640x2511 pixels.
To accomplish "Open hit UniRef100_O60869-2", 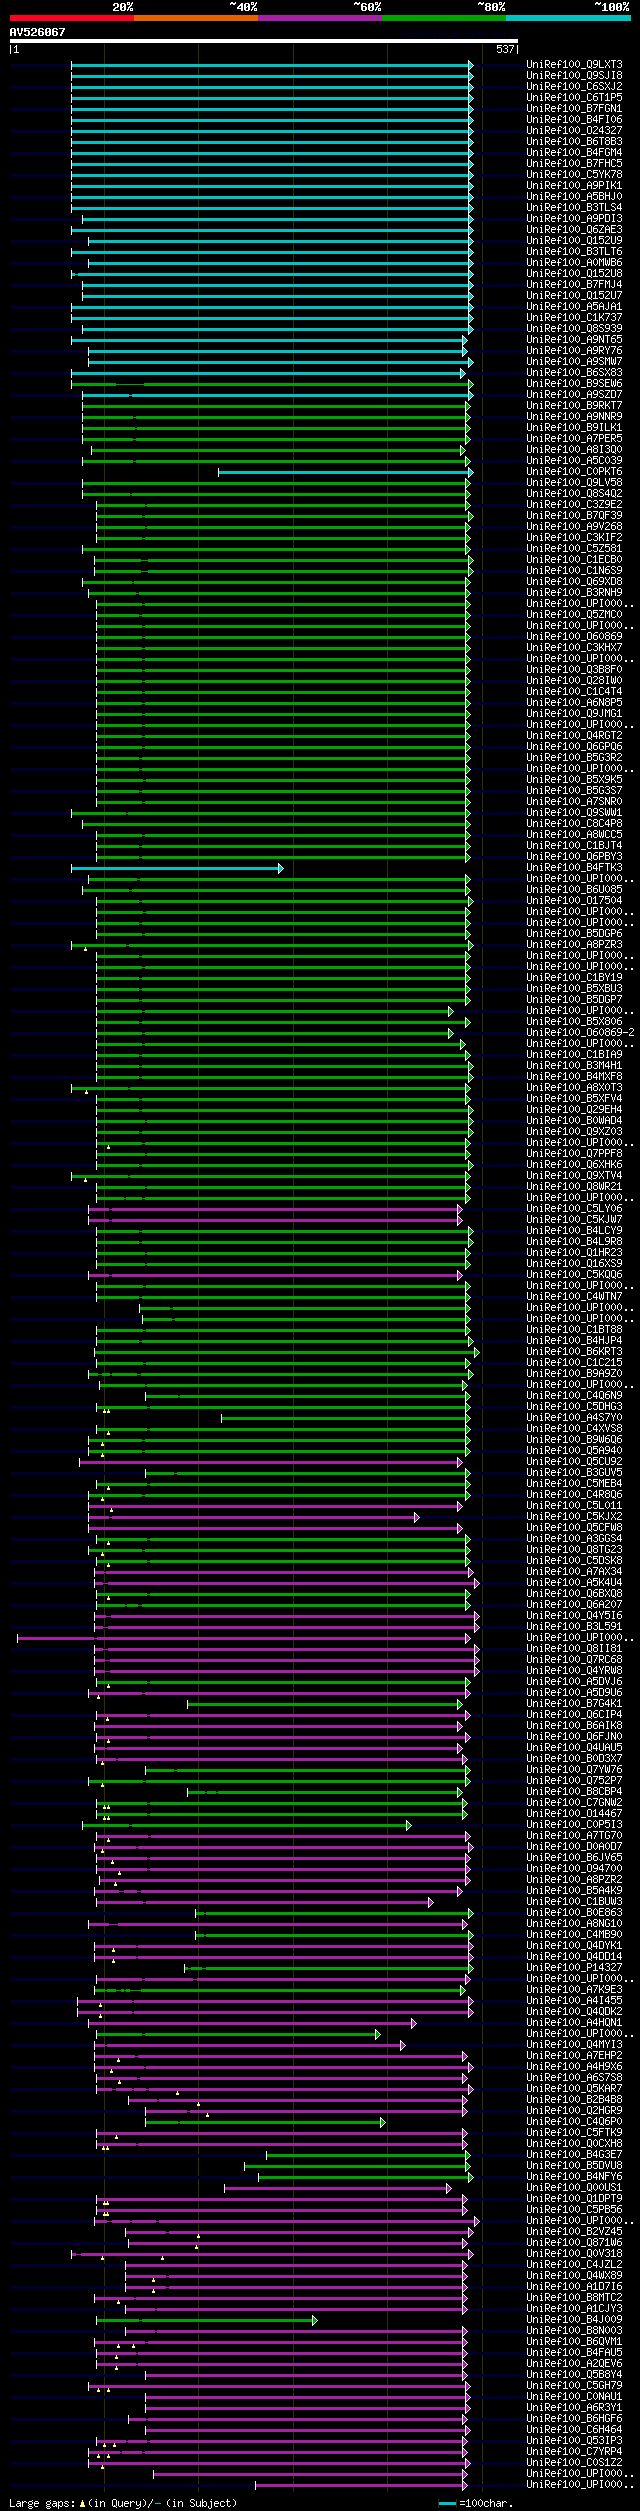I will point(580,1033).
